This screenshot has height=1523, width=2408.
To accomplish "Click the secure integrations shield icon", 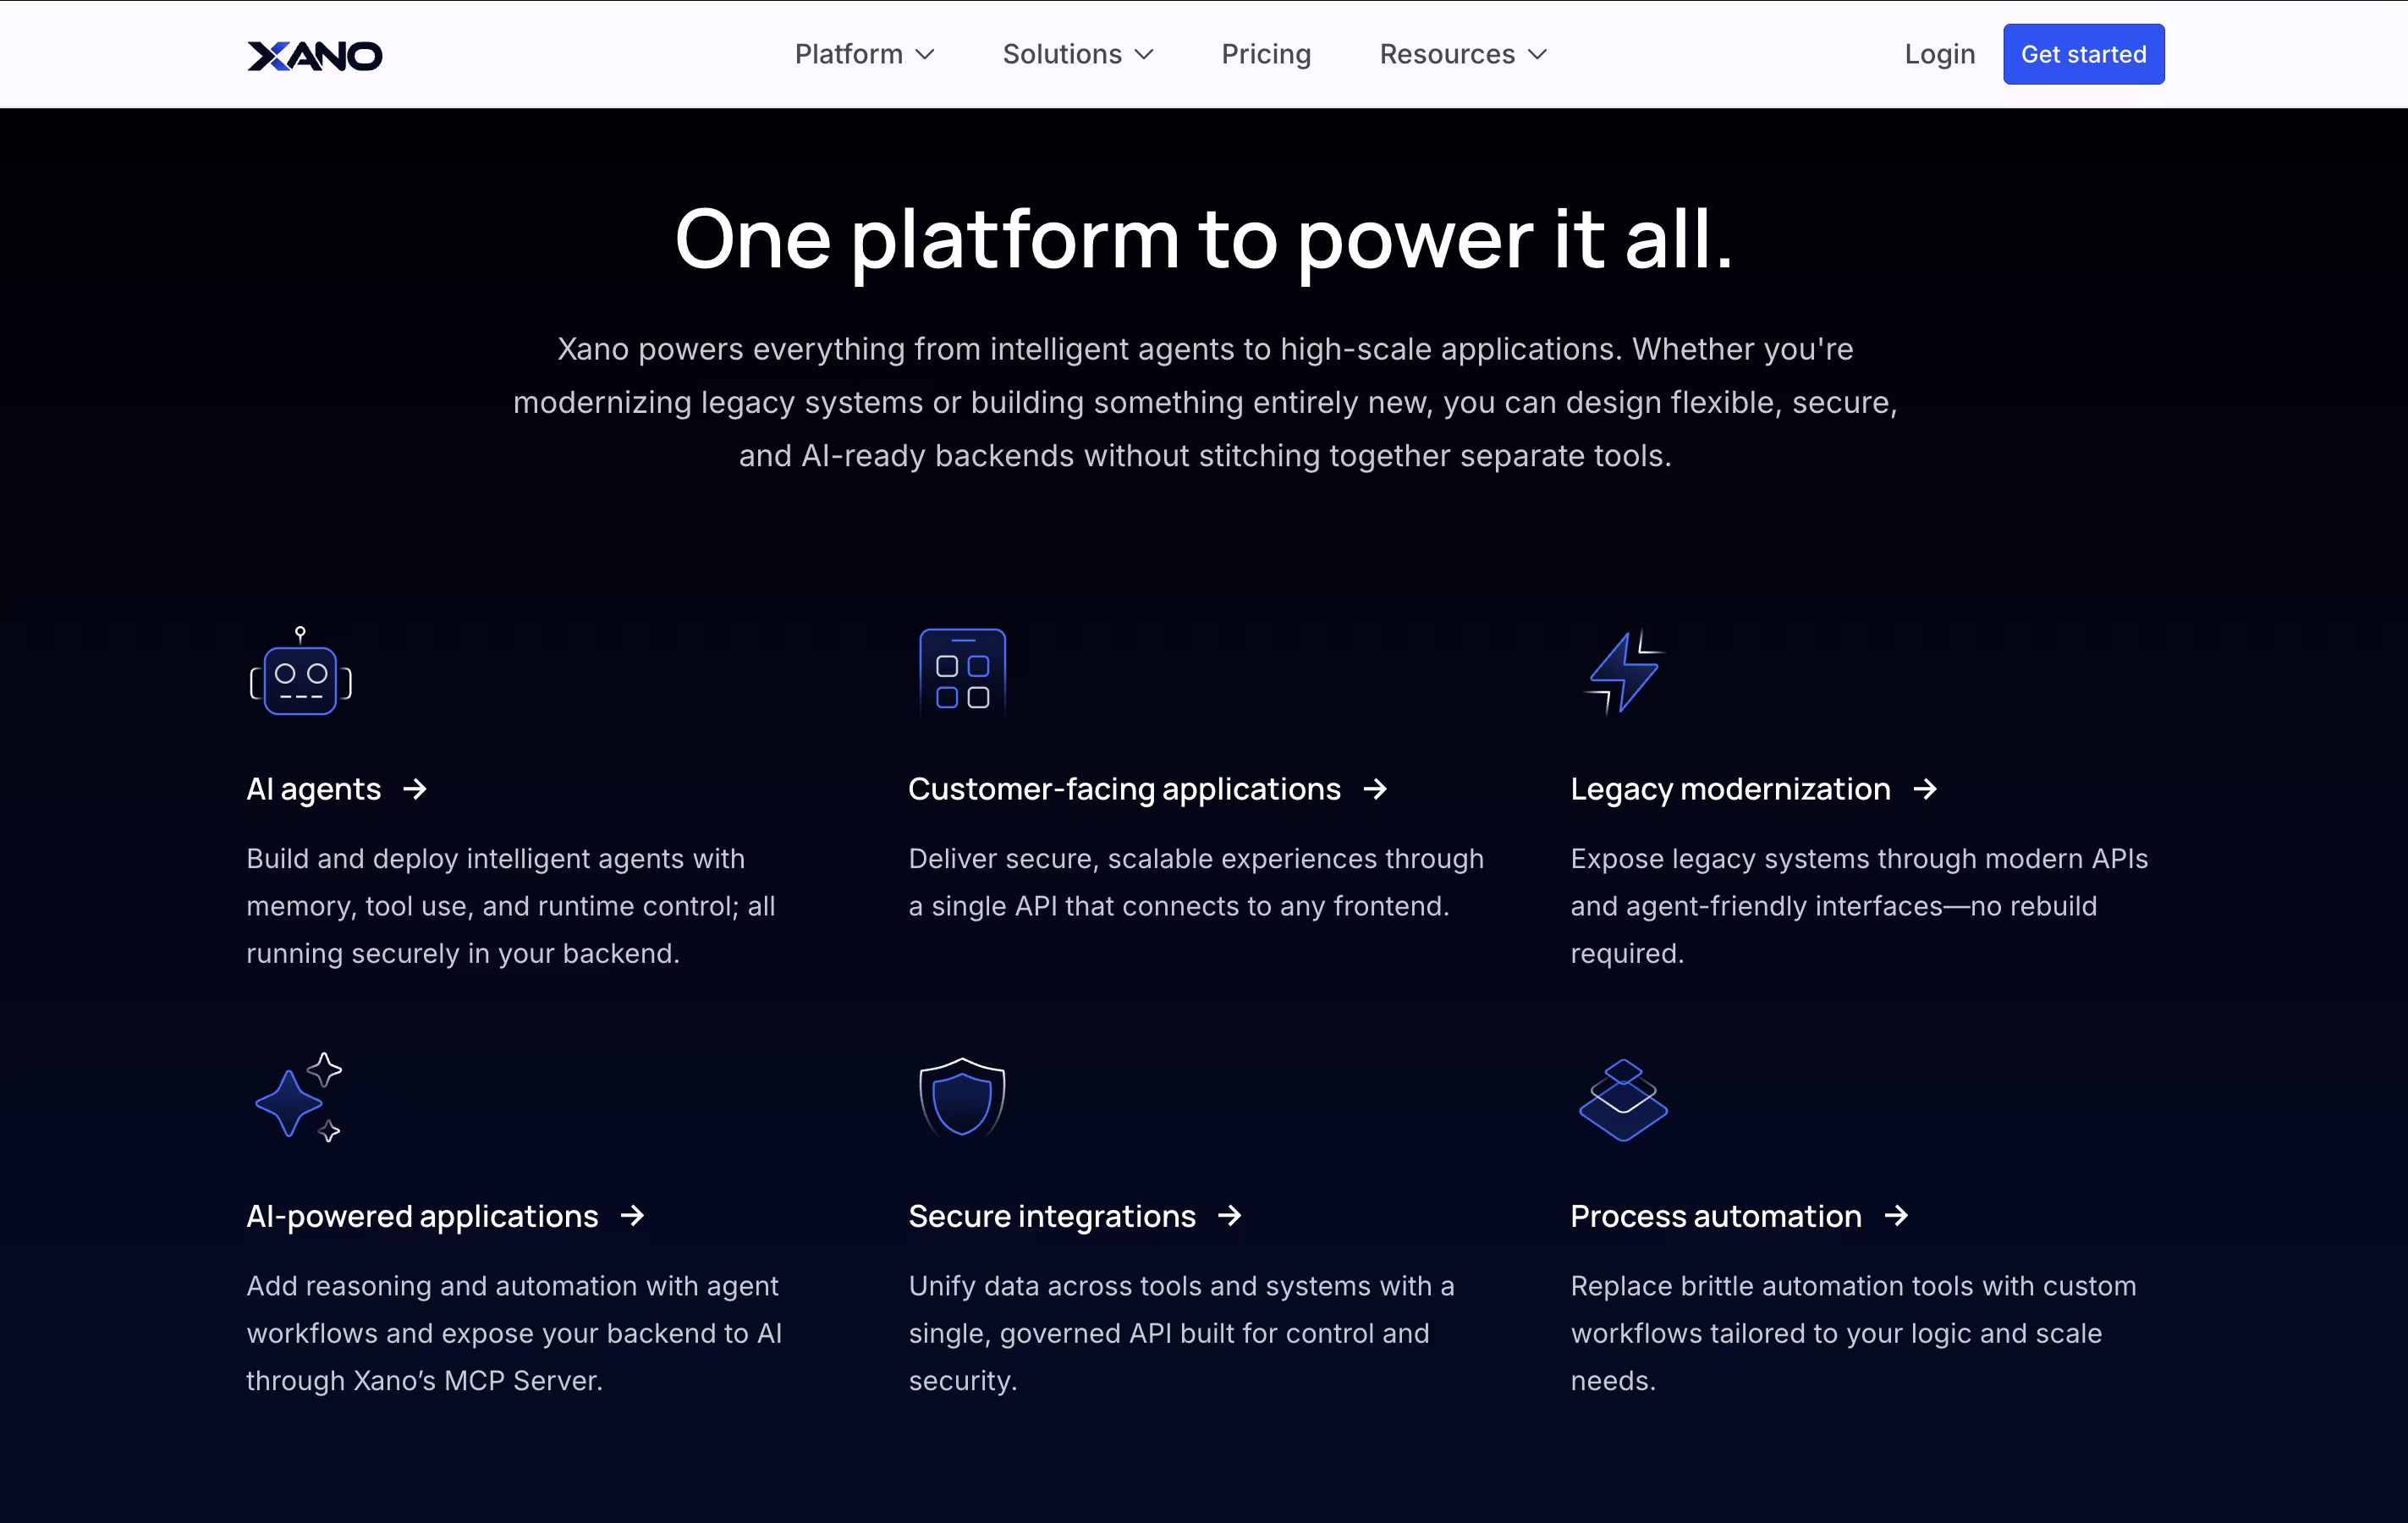I will point(962,1098).
